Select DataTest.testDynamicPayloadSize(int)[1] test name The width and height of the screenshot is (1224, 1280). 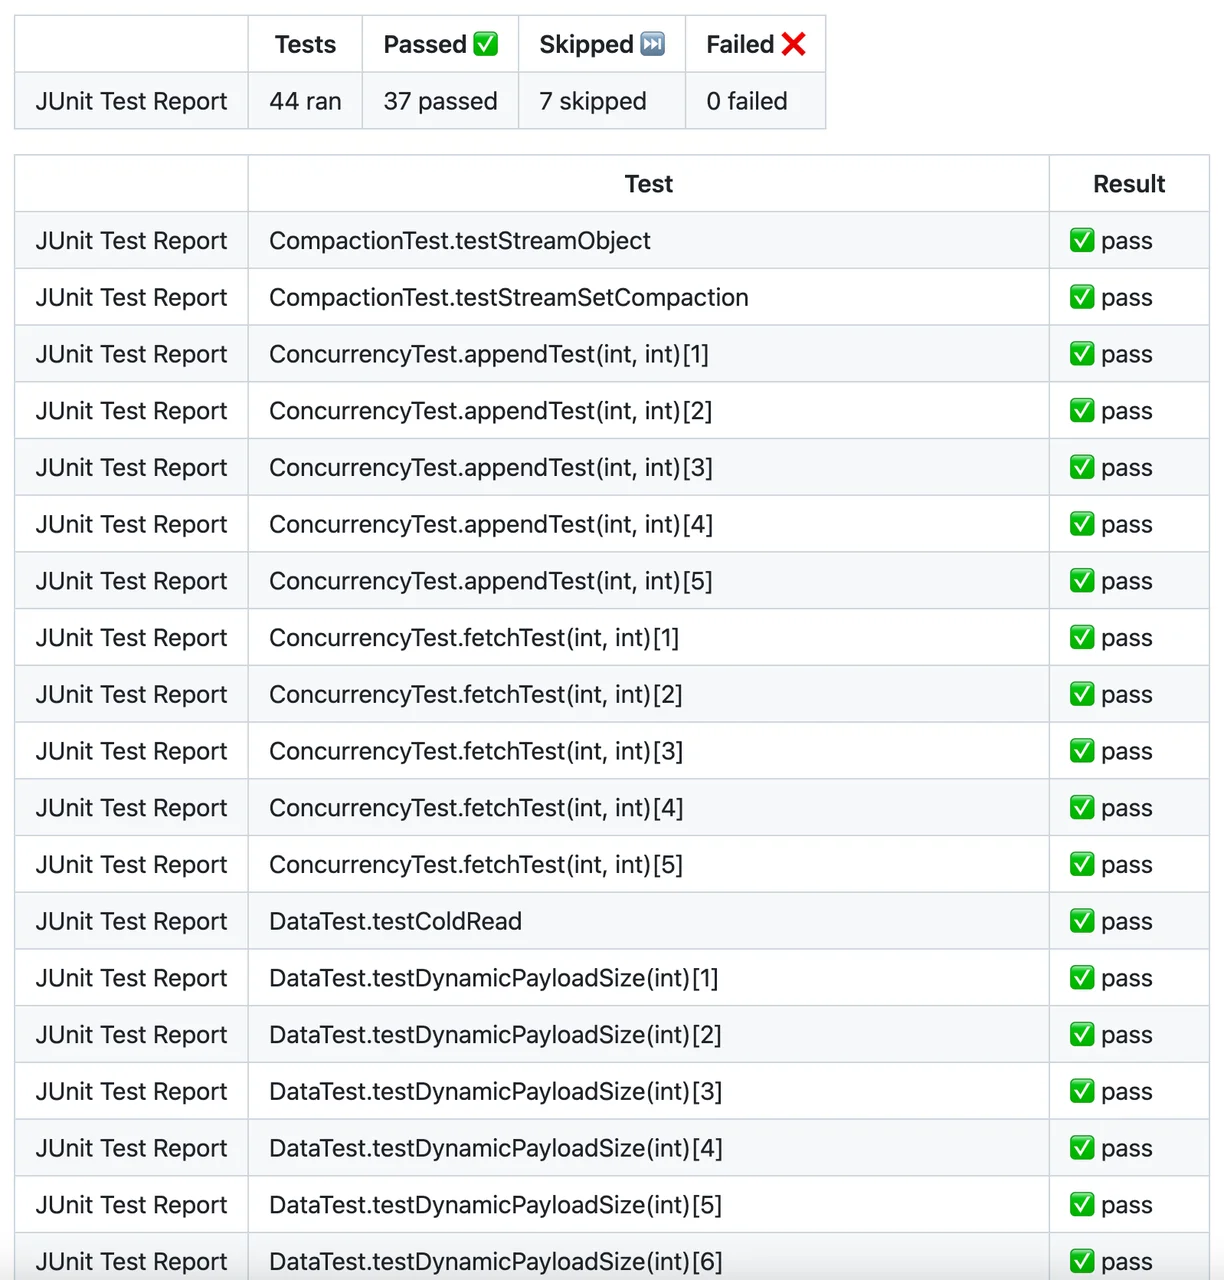pyautogui.click(x=493, y=978)
